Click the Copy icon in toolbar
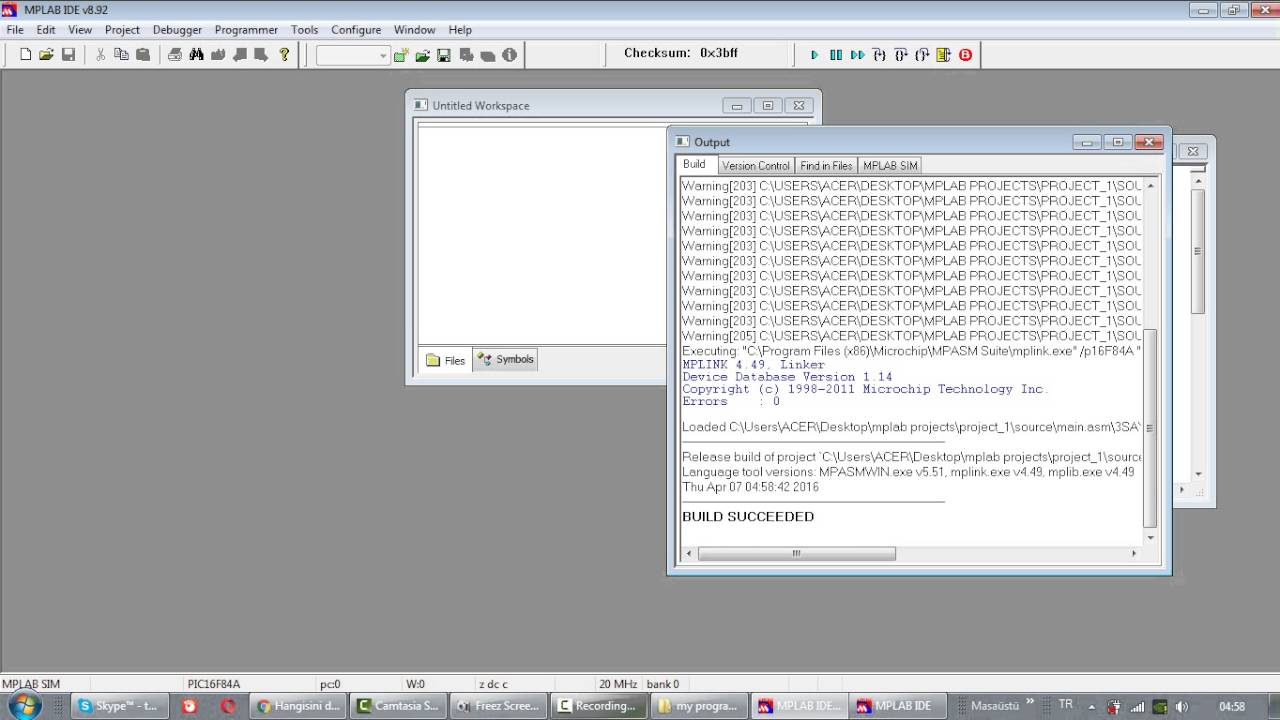1280x720 pixels. click(x=121, y=55)
